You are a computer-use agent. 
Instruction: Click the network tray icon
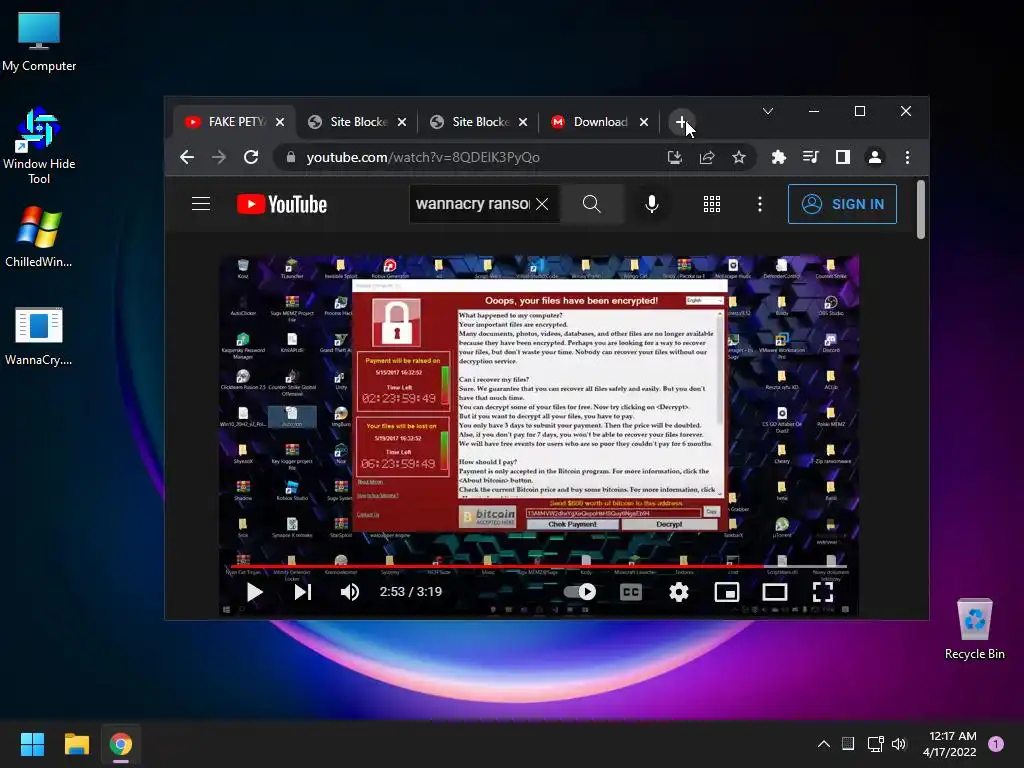click(x=875, y=744)
